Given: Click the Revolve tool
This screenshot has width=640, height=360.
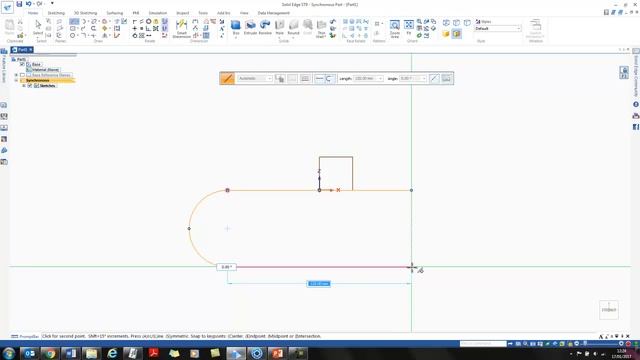Looking at the screenshot, I should [x=265, y=27].
